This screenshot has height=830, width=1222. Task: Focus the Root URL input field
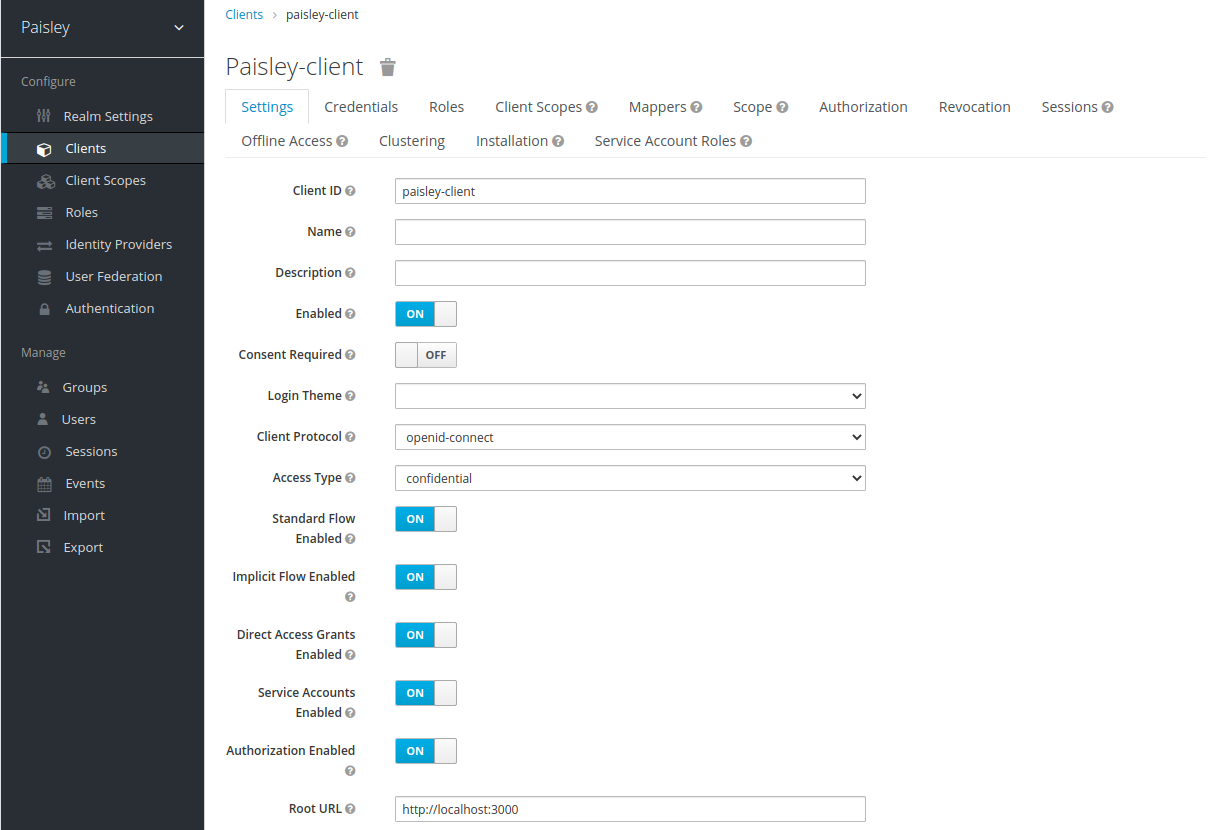630,809
